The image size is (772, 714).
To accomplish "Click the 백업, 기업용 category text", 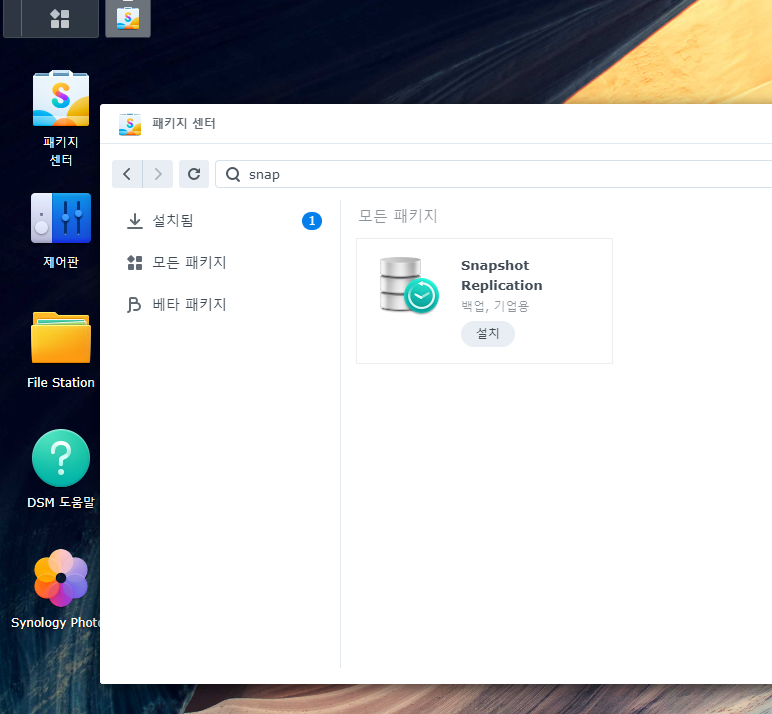I will tap(495, 306).
